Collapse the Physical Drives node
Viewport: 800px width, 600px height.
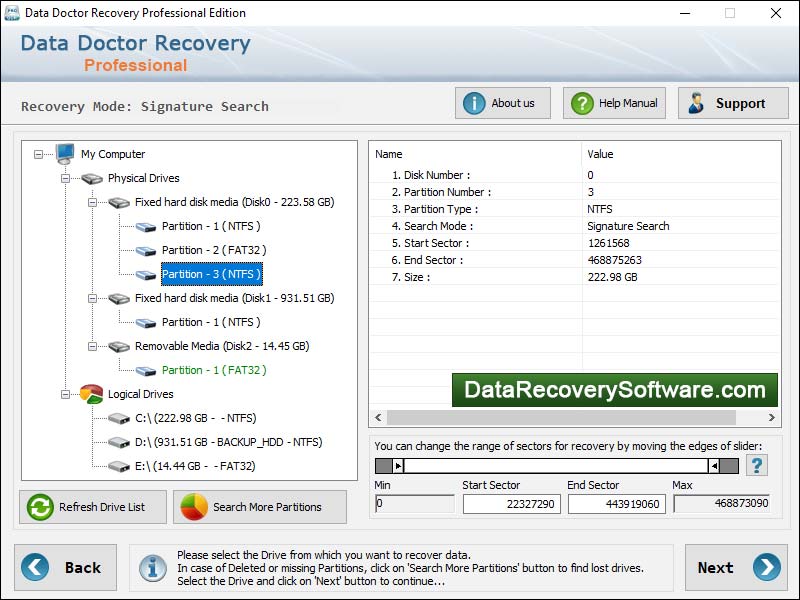click(66, 178)
